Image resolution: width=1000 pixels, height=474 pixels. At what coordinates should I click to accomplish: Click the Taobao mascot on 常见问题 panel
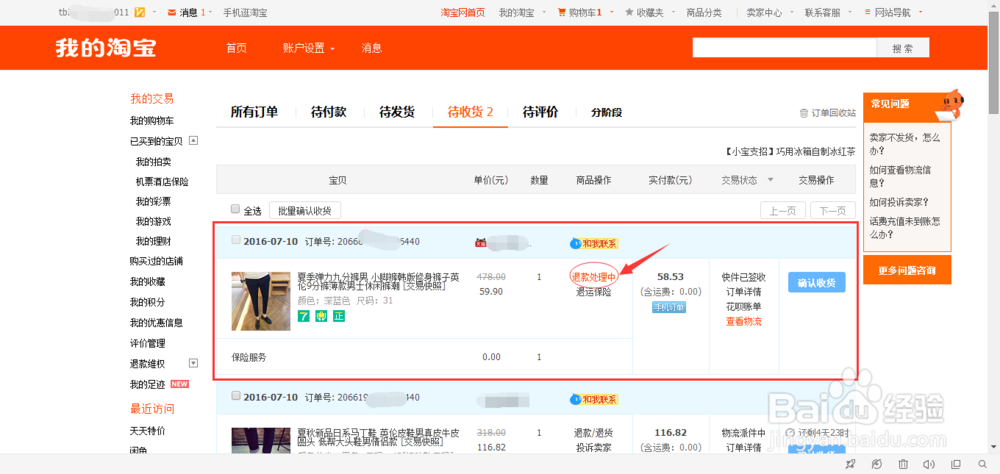[x=950, y=104]
